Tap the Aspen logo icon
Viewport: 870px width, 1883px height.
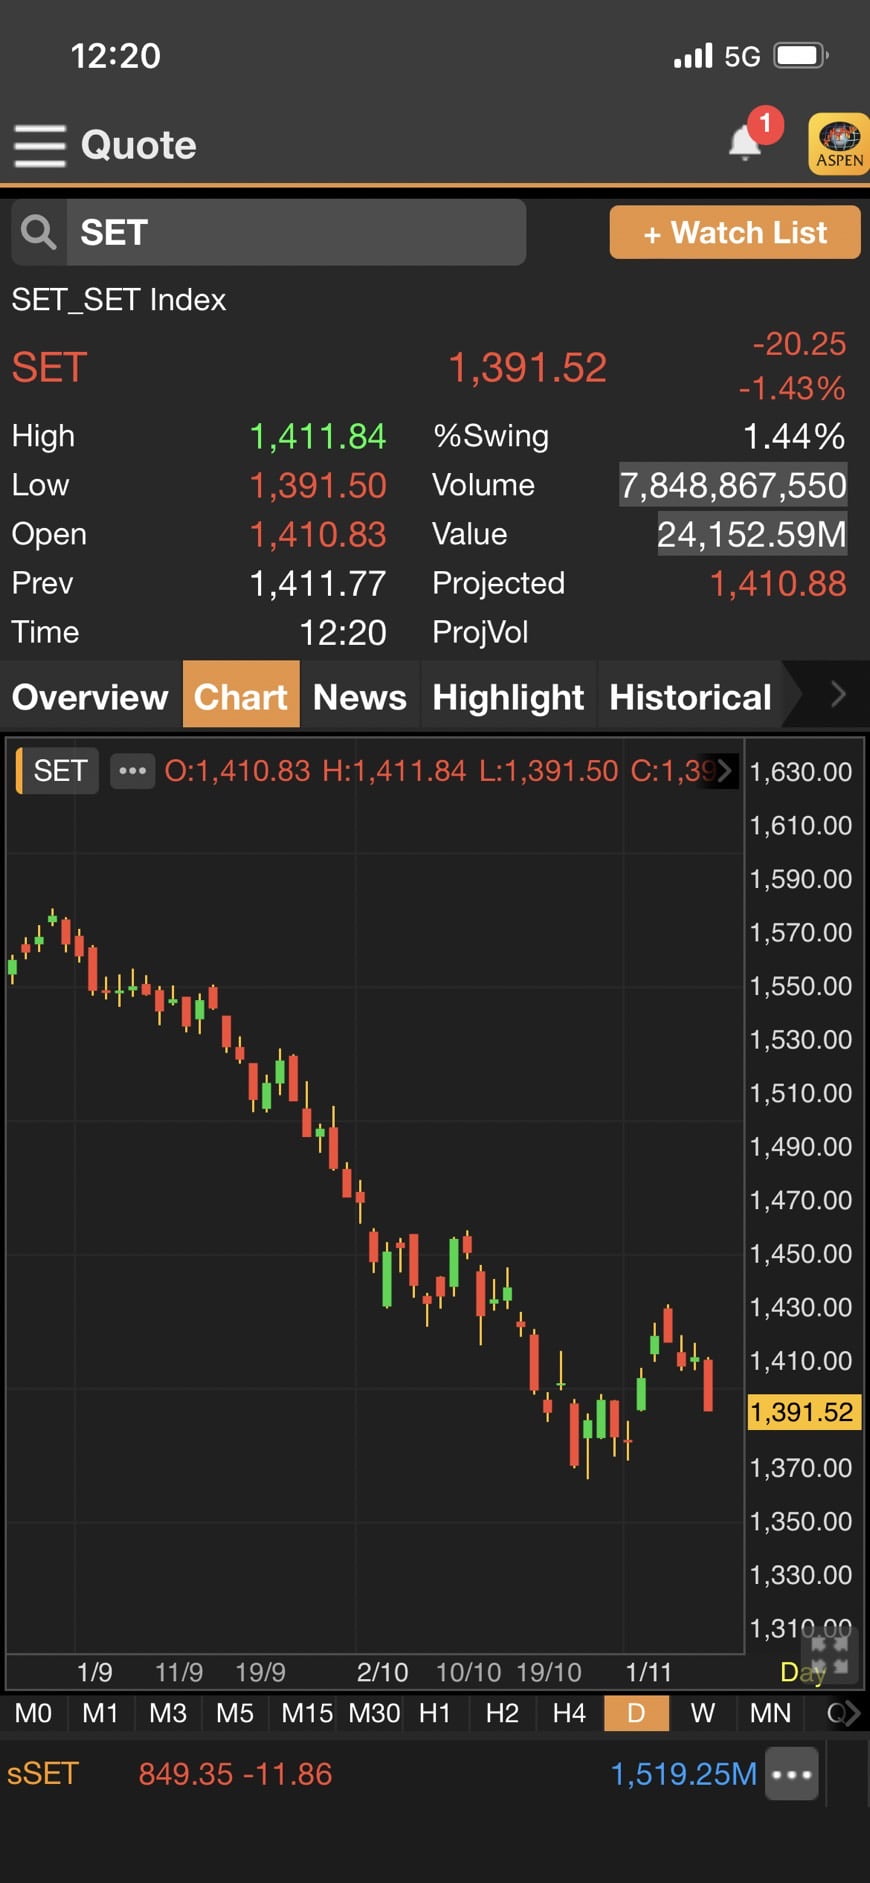click(838, 145)
